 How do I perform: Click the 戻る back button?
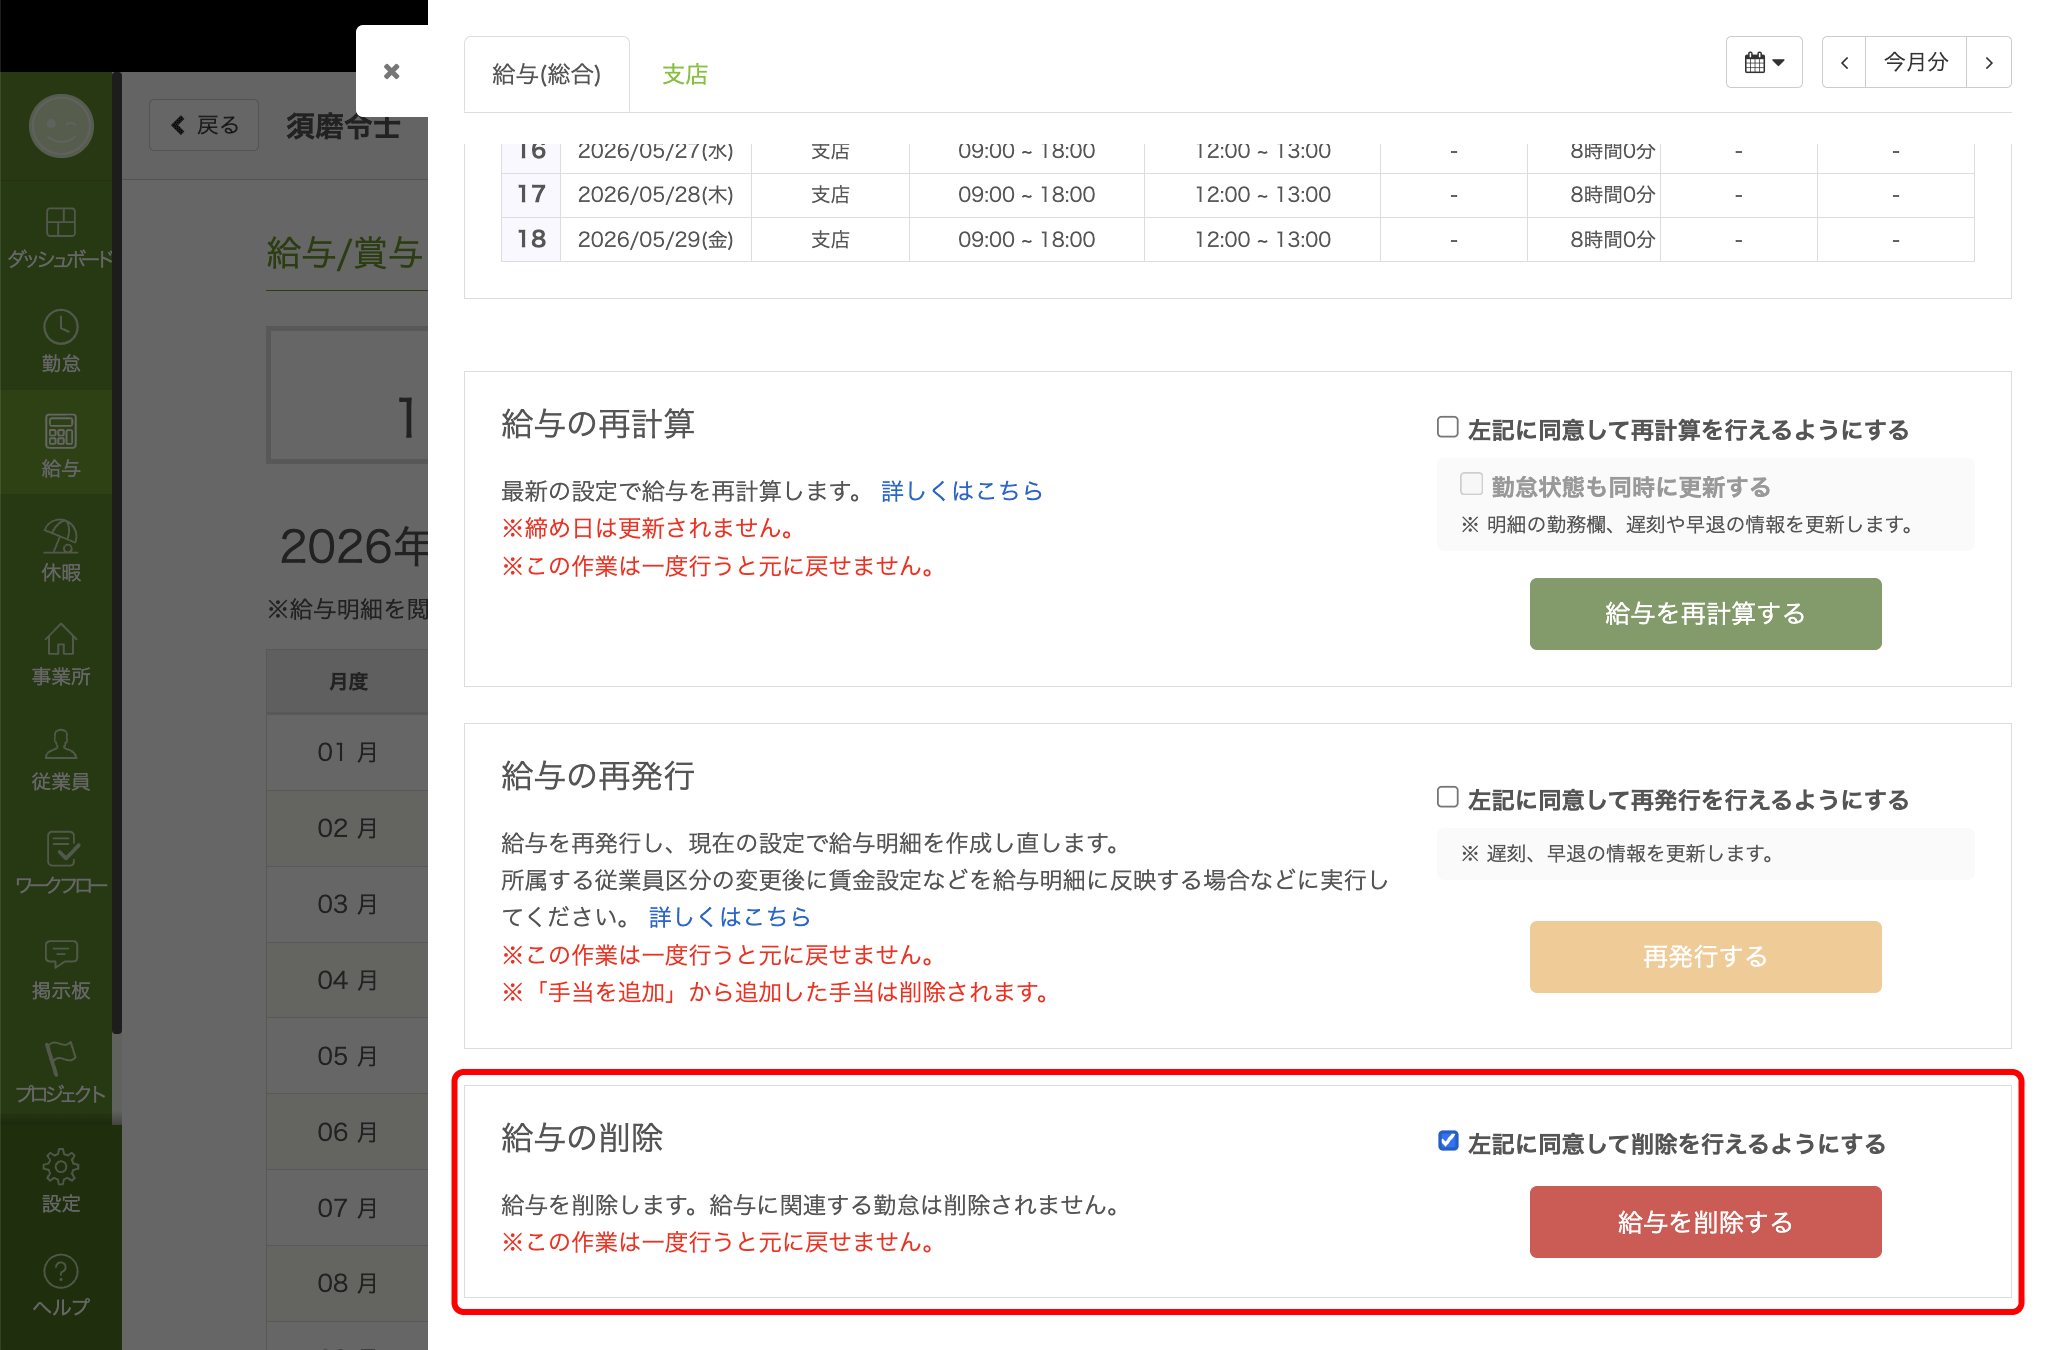pos(204,125)
